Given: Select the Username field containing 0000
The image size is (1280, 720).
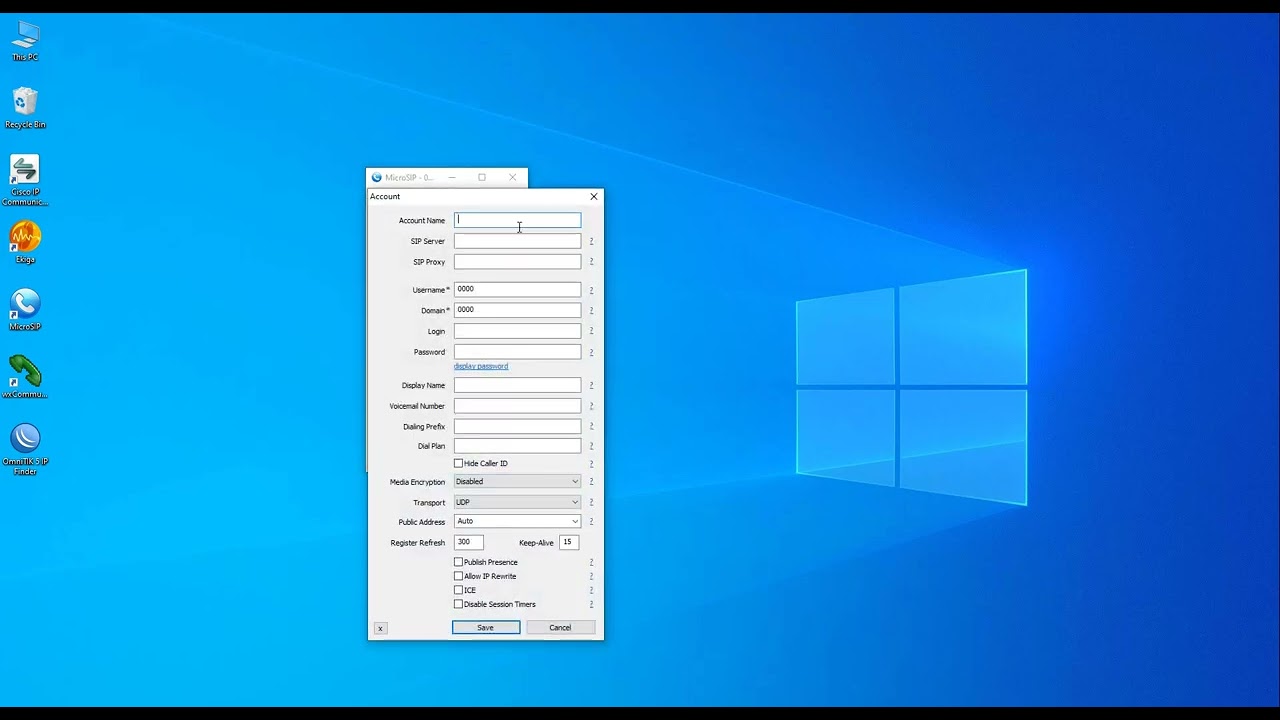Looking at the screenshot, I should point(517,289).
